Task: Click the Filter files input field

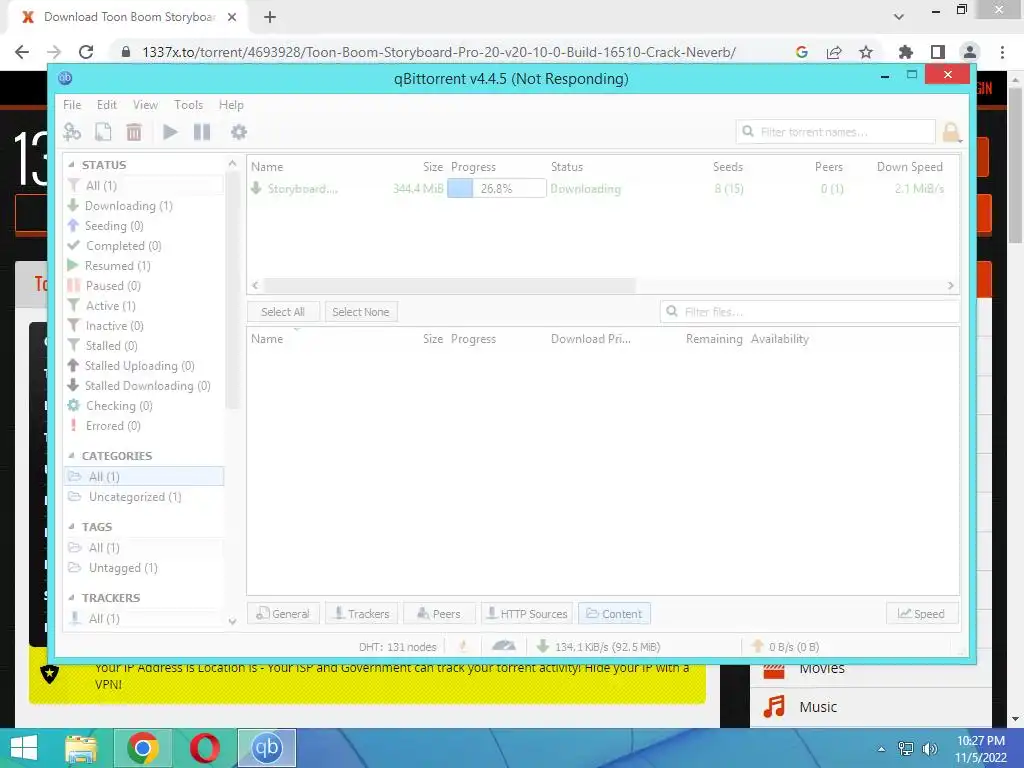Action: [810, 312]
